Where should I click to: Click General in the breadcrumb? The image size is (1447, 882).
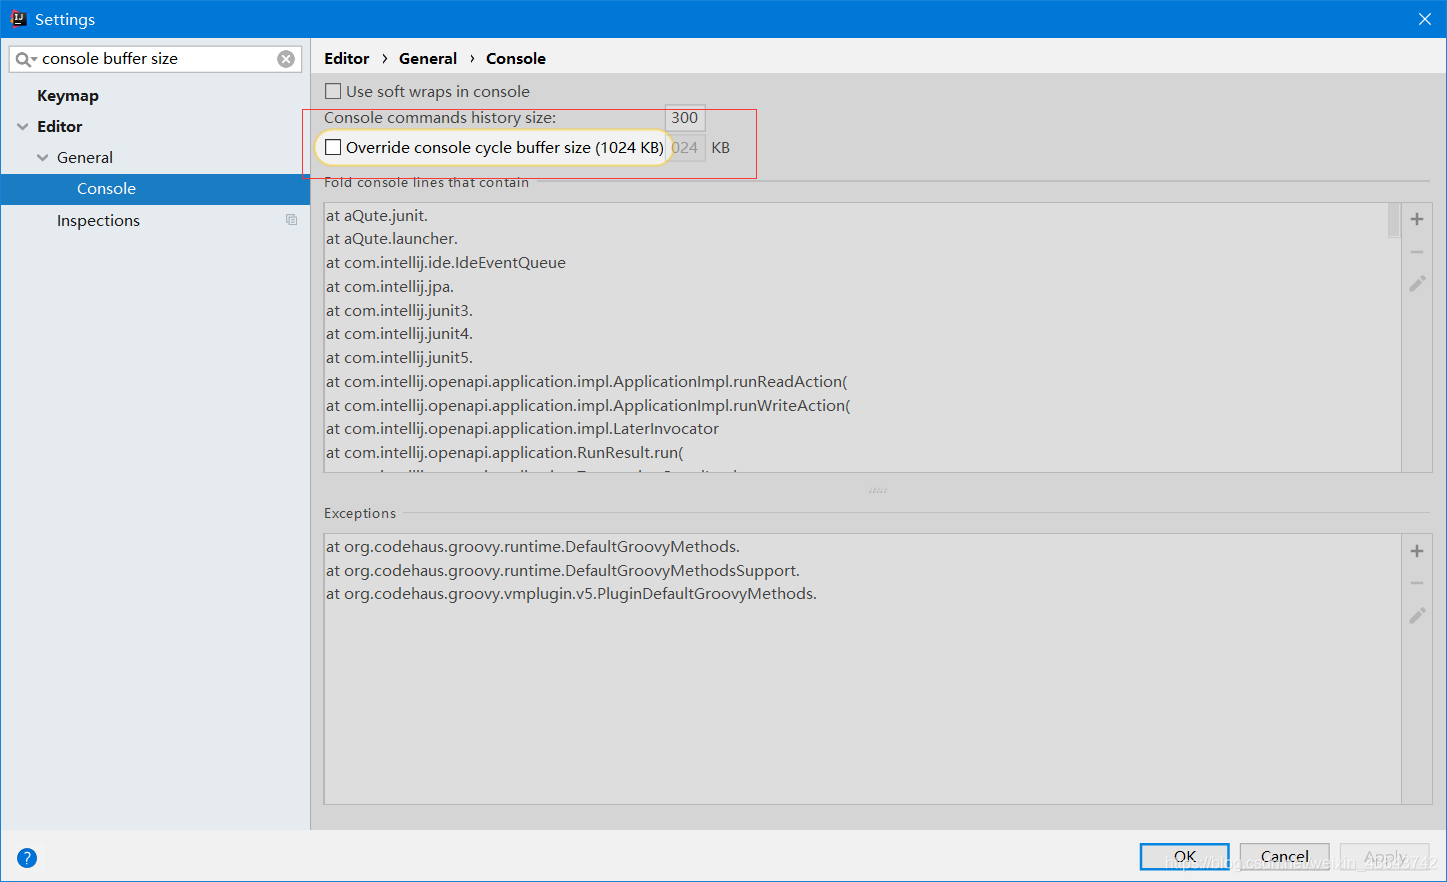click(x=428, y=59)
